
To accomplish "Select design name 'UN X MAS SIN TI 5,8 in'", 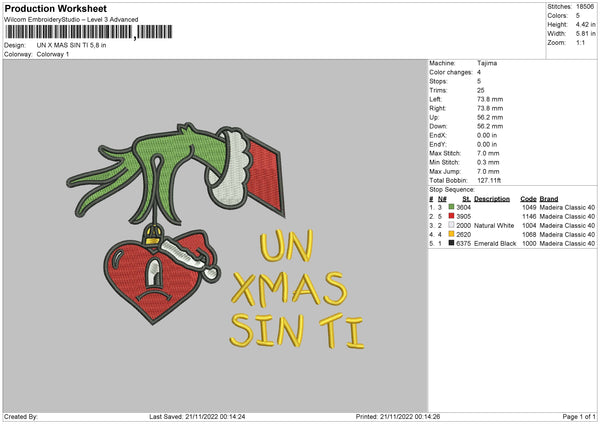I will [x=72, y=45].
